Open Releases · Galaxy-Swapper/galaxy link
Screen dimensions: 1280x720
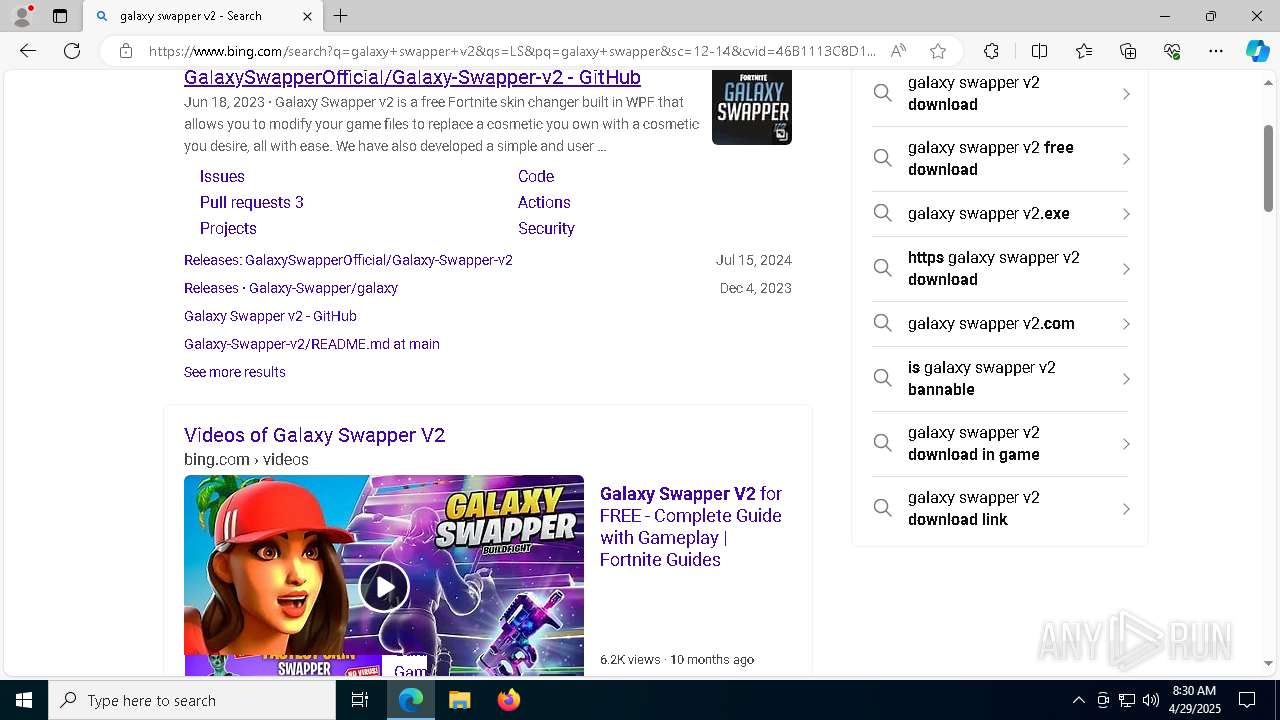(x=291, y=288)
